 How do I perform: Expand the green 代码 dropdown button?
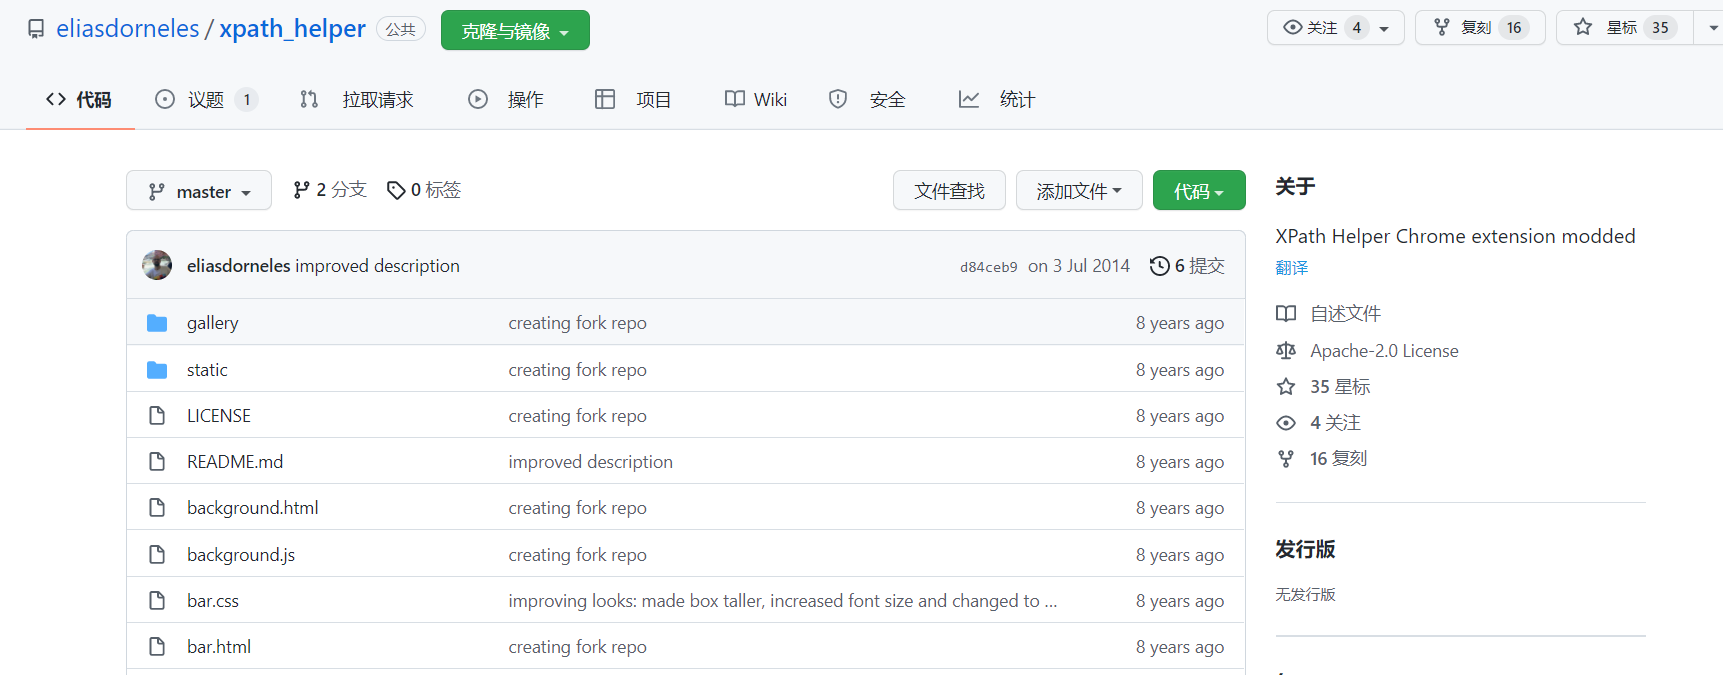[x=1198, y=191]
